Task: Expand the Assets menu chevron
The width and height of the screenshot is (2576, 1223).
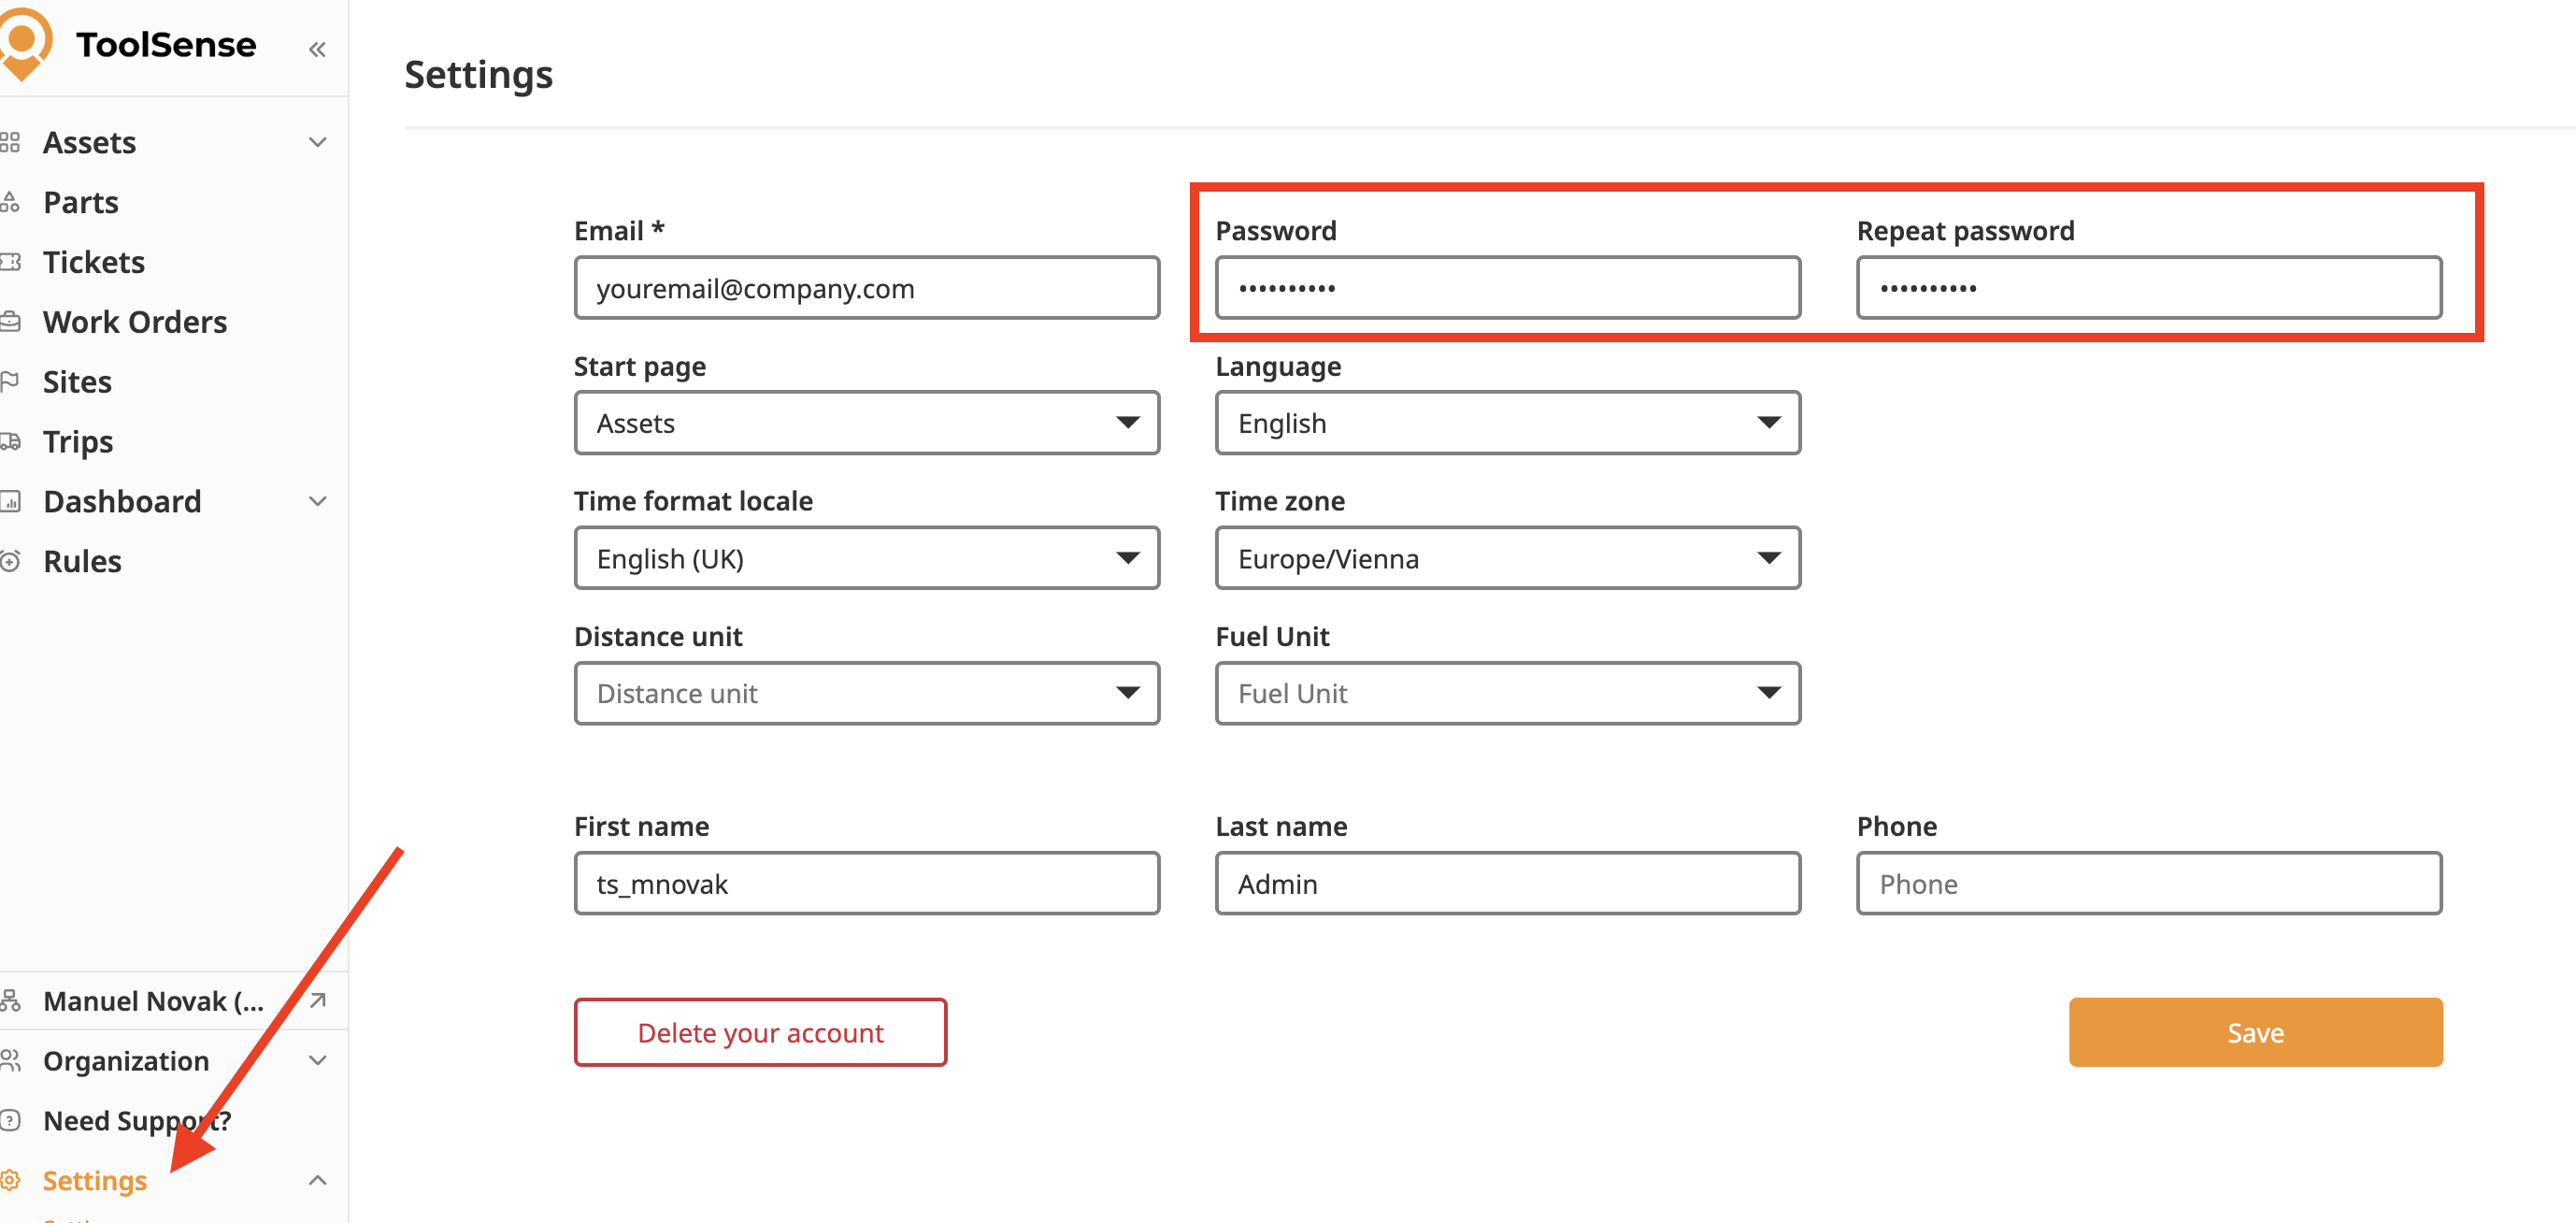Action: point(317,142)
